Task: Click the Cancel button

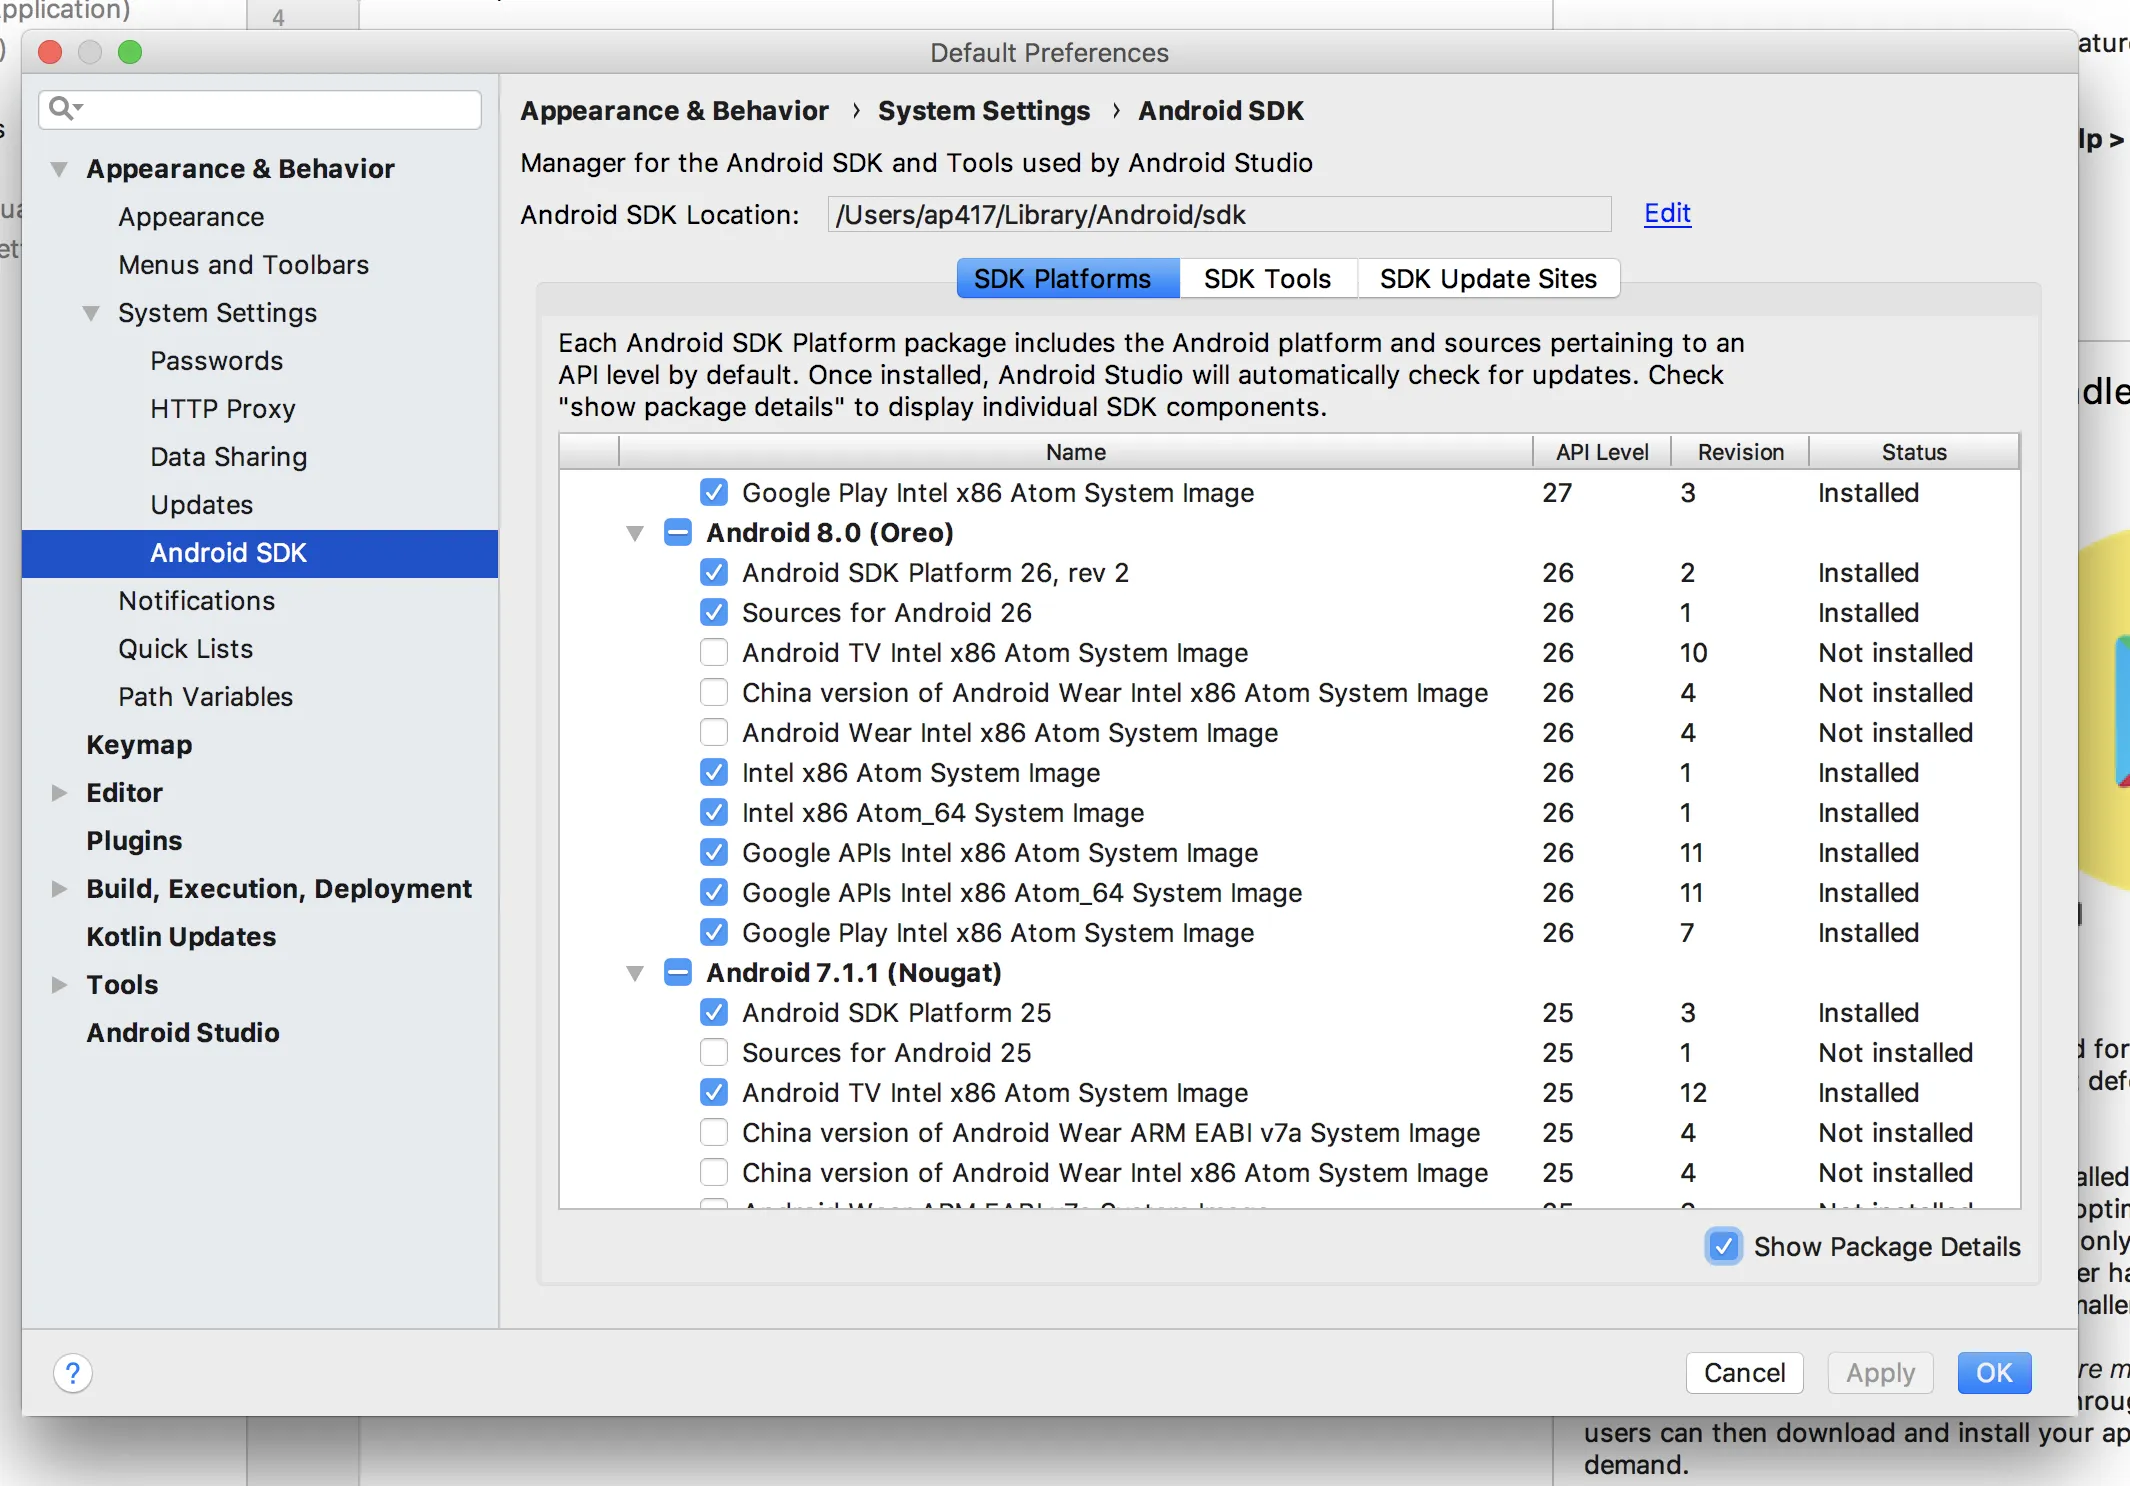Action: click(1743, 1372)
